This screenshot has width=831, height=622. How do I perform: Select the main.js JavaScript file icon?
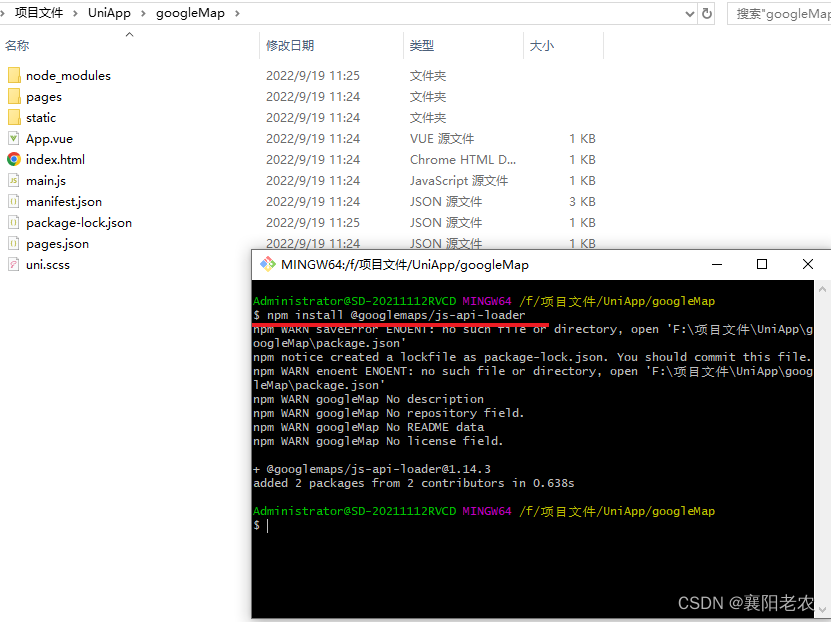[14, 180]
